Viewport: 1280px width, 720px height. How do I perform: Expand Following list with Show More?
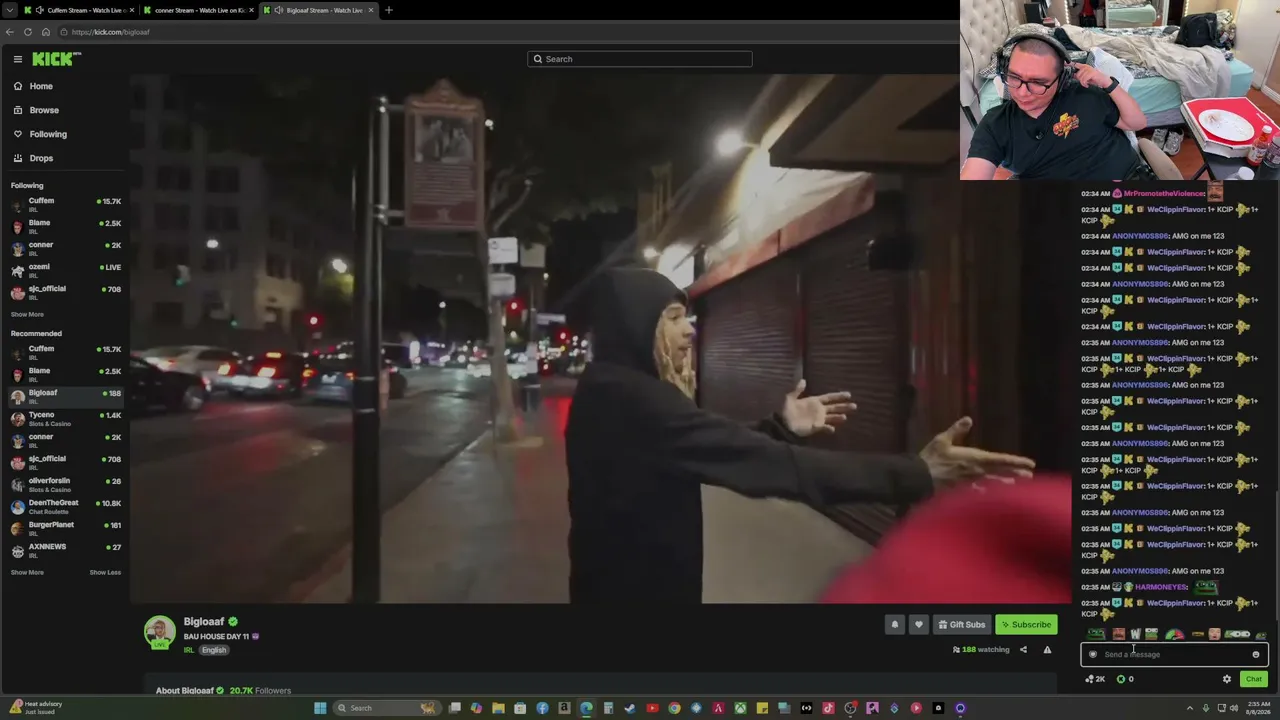27,314
